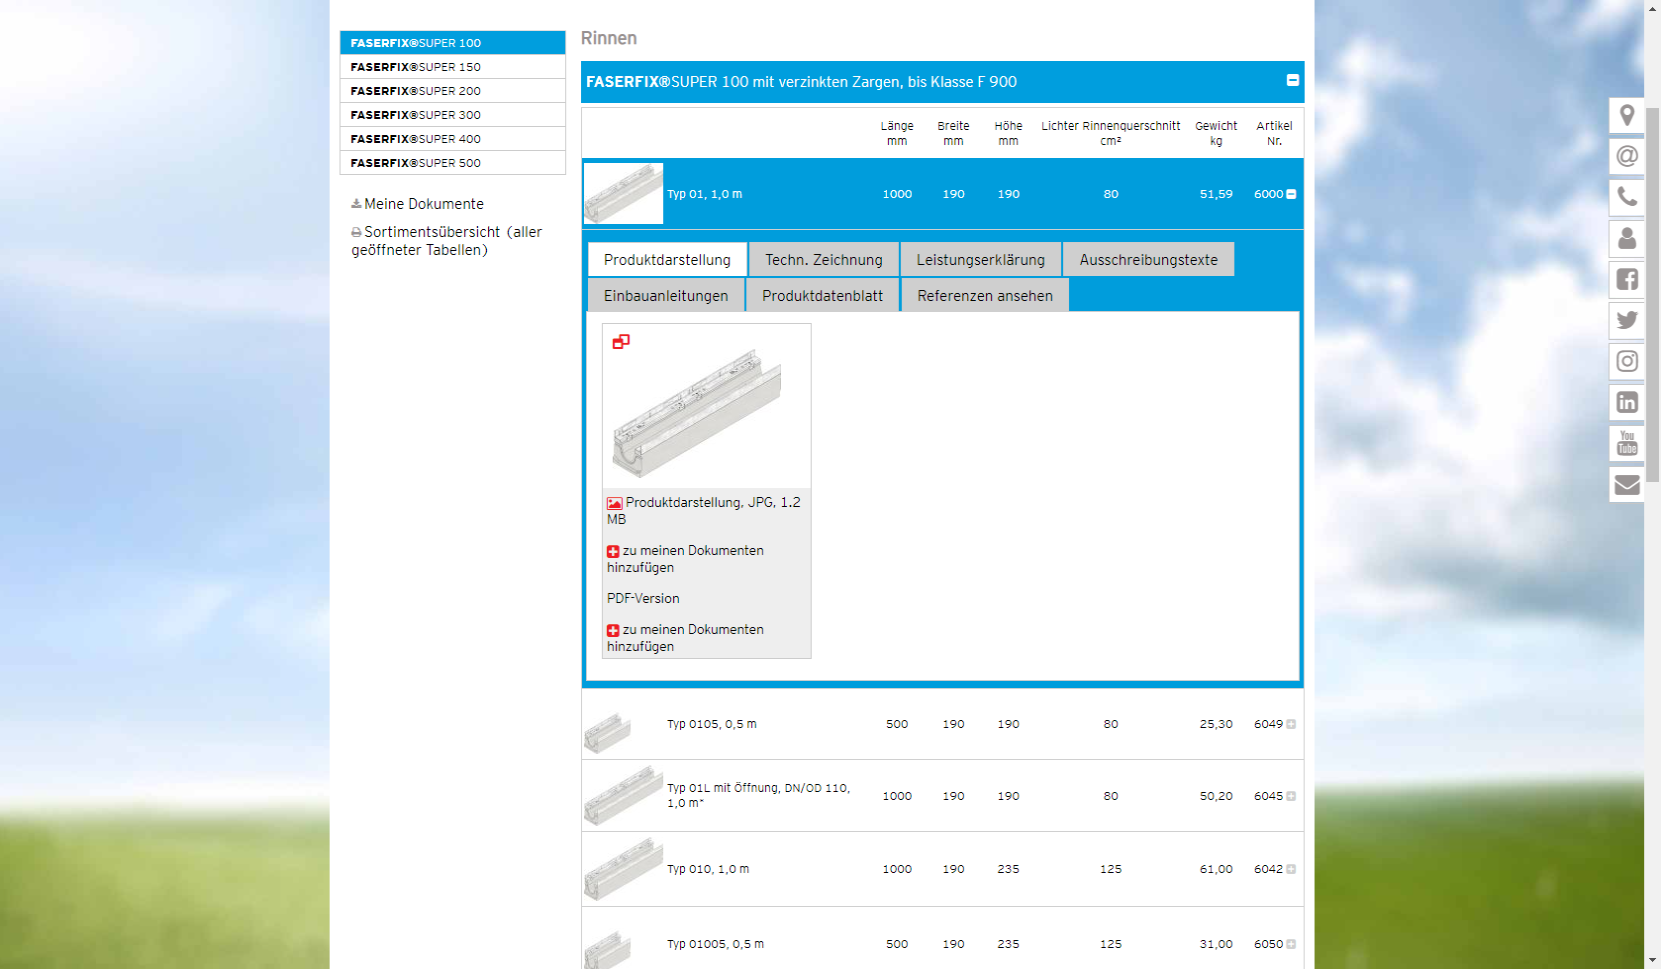Collapse the Typ 01 row with article 6000

[1291, 194]
